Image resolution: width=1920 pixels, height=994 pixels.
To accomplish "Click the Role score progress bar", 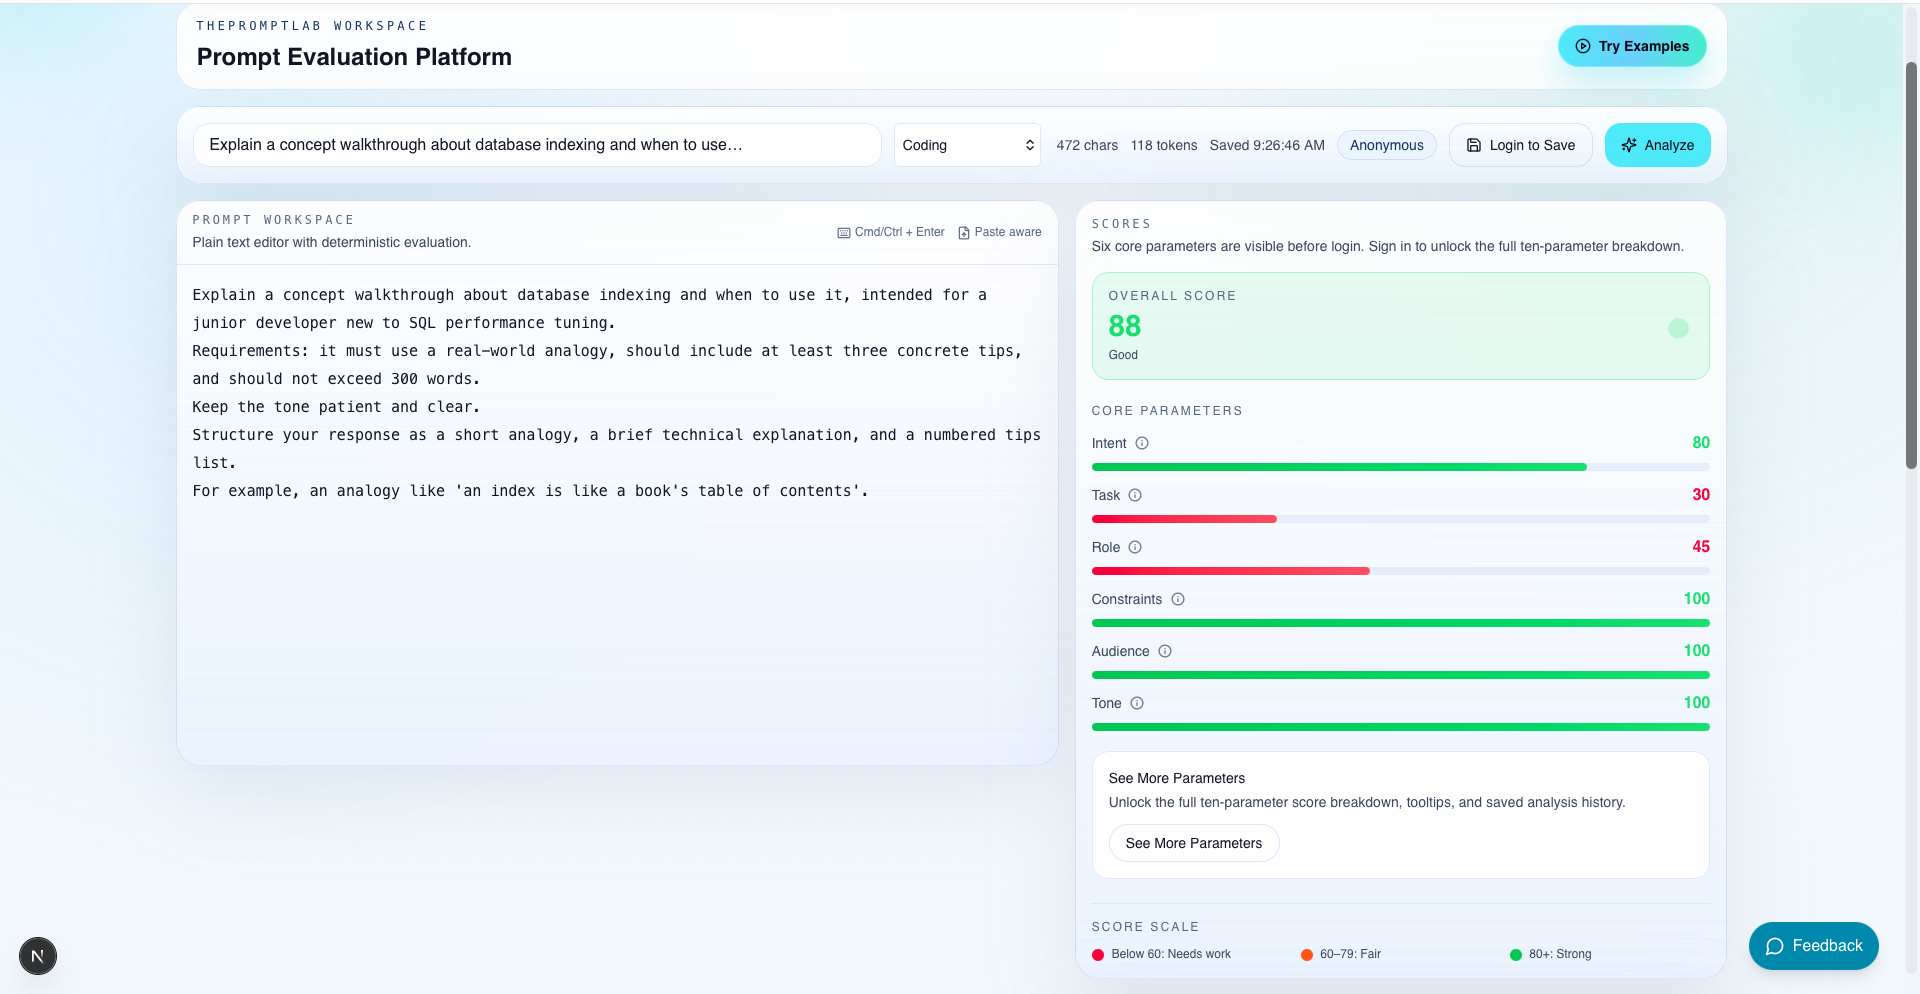I will [x=1400, y=571].
